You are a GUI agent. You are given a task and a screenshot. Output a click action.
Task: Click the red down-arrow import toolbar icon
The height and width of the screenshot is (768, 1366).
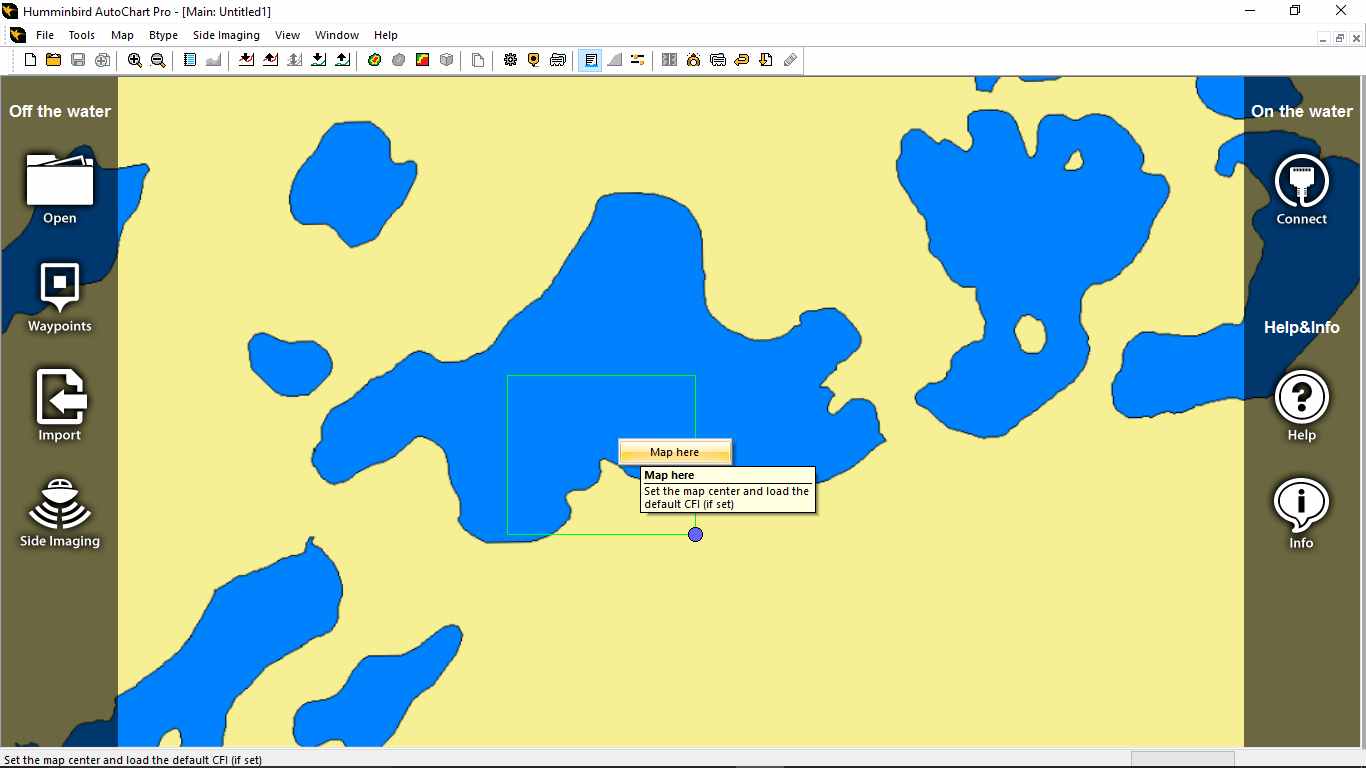pos(246,60)
